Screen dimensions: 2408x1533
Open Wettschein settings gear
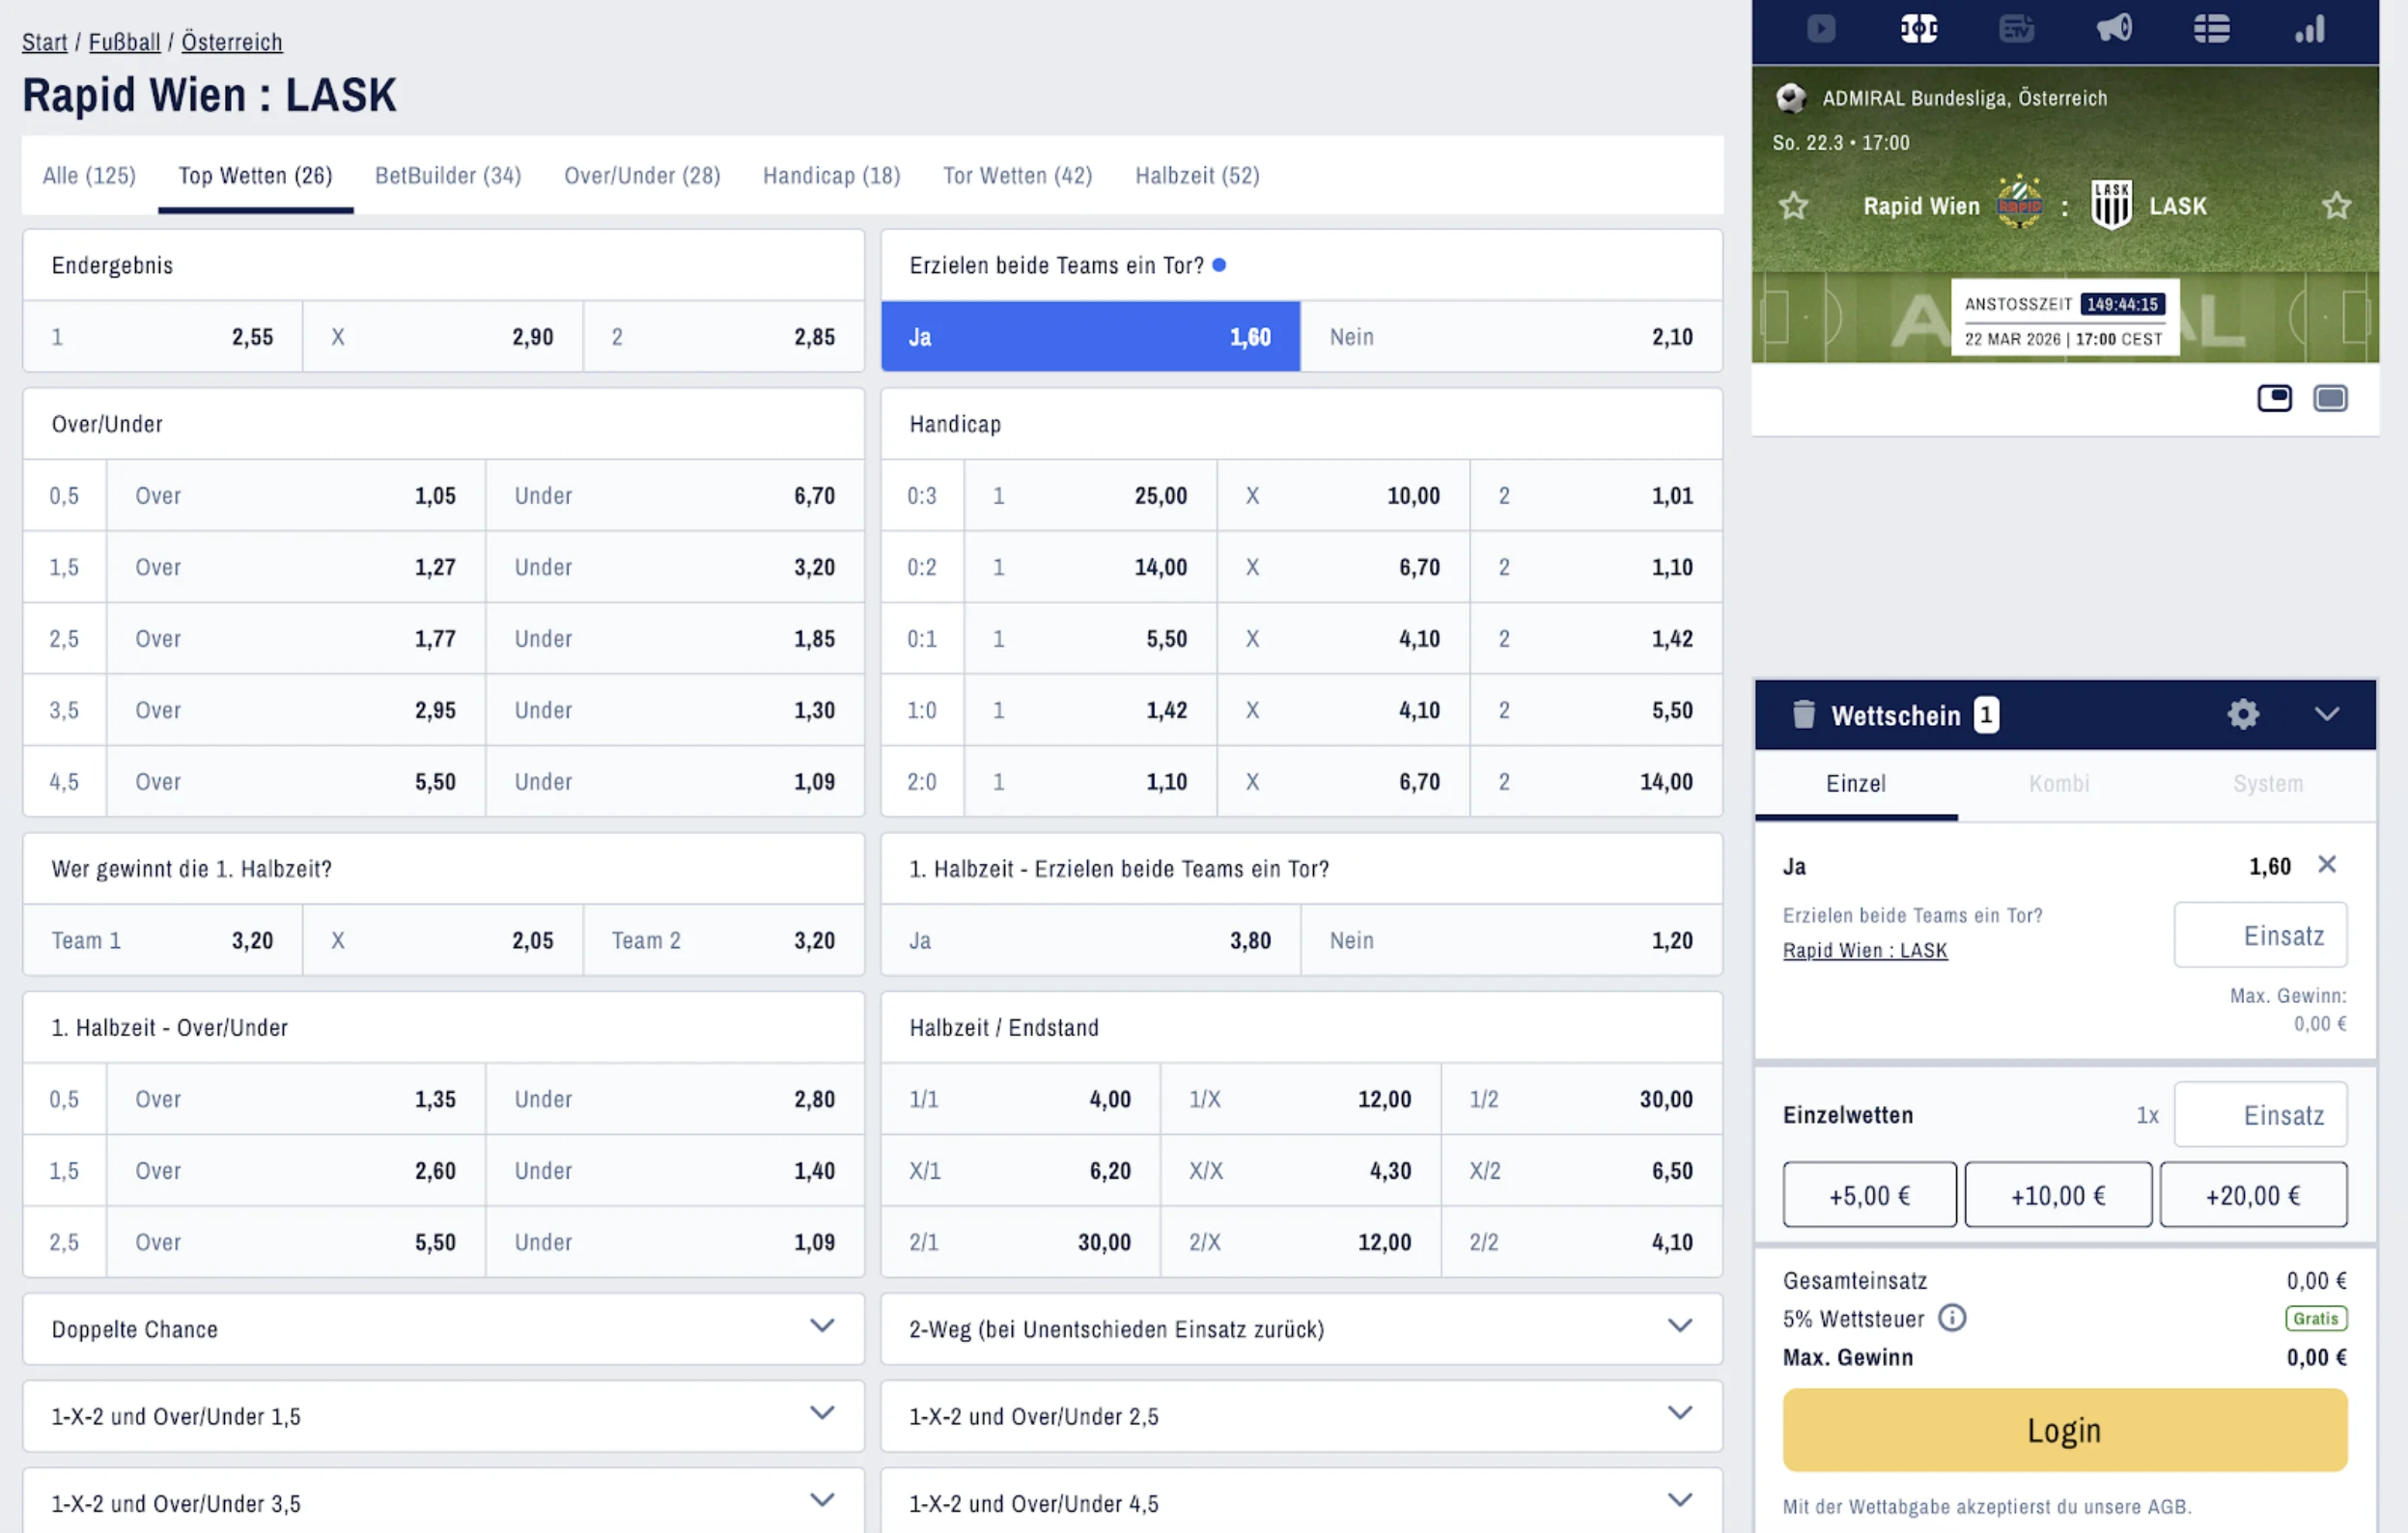[2243, 714]
